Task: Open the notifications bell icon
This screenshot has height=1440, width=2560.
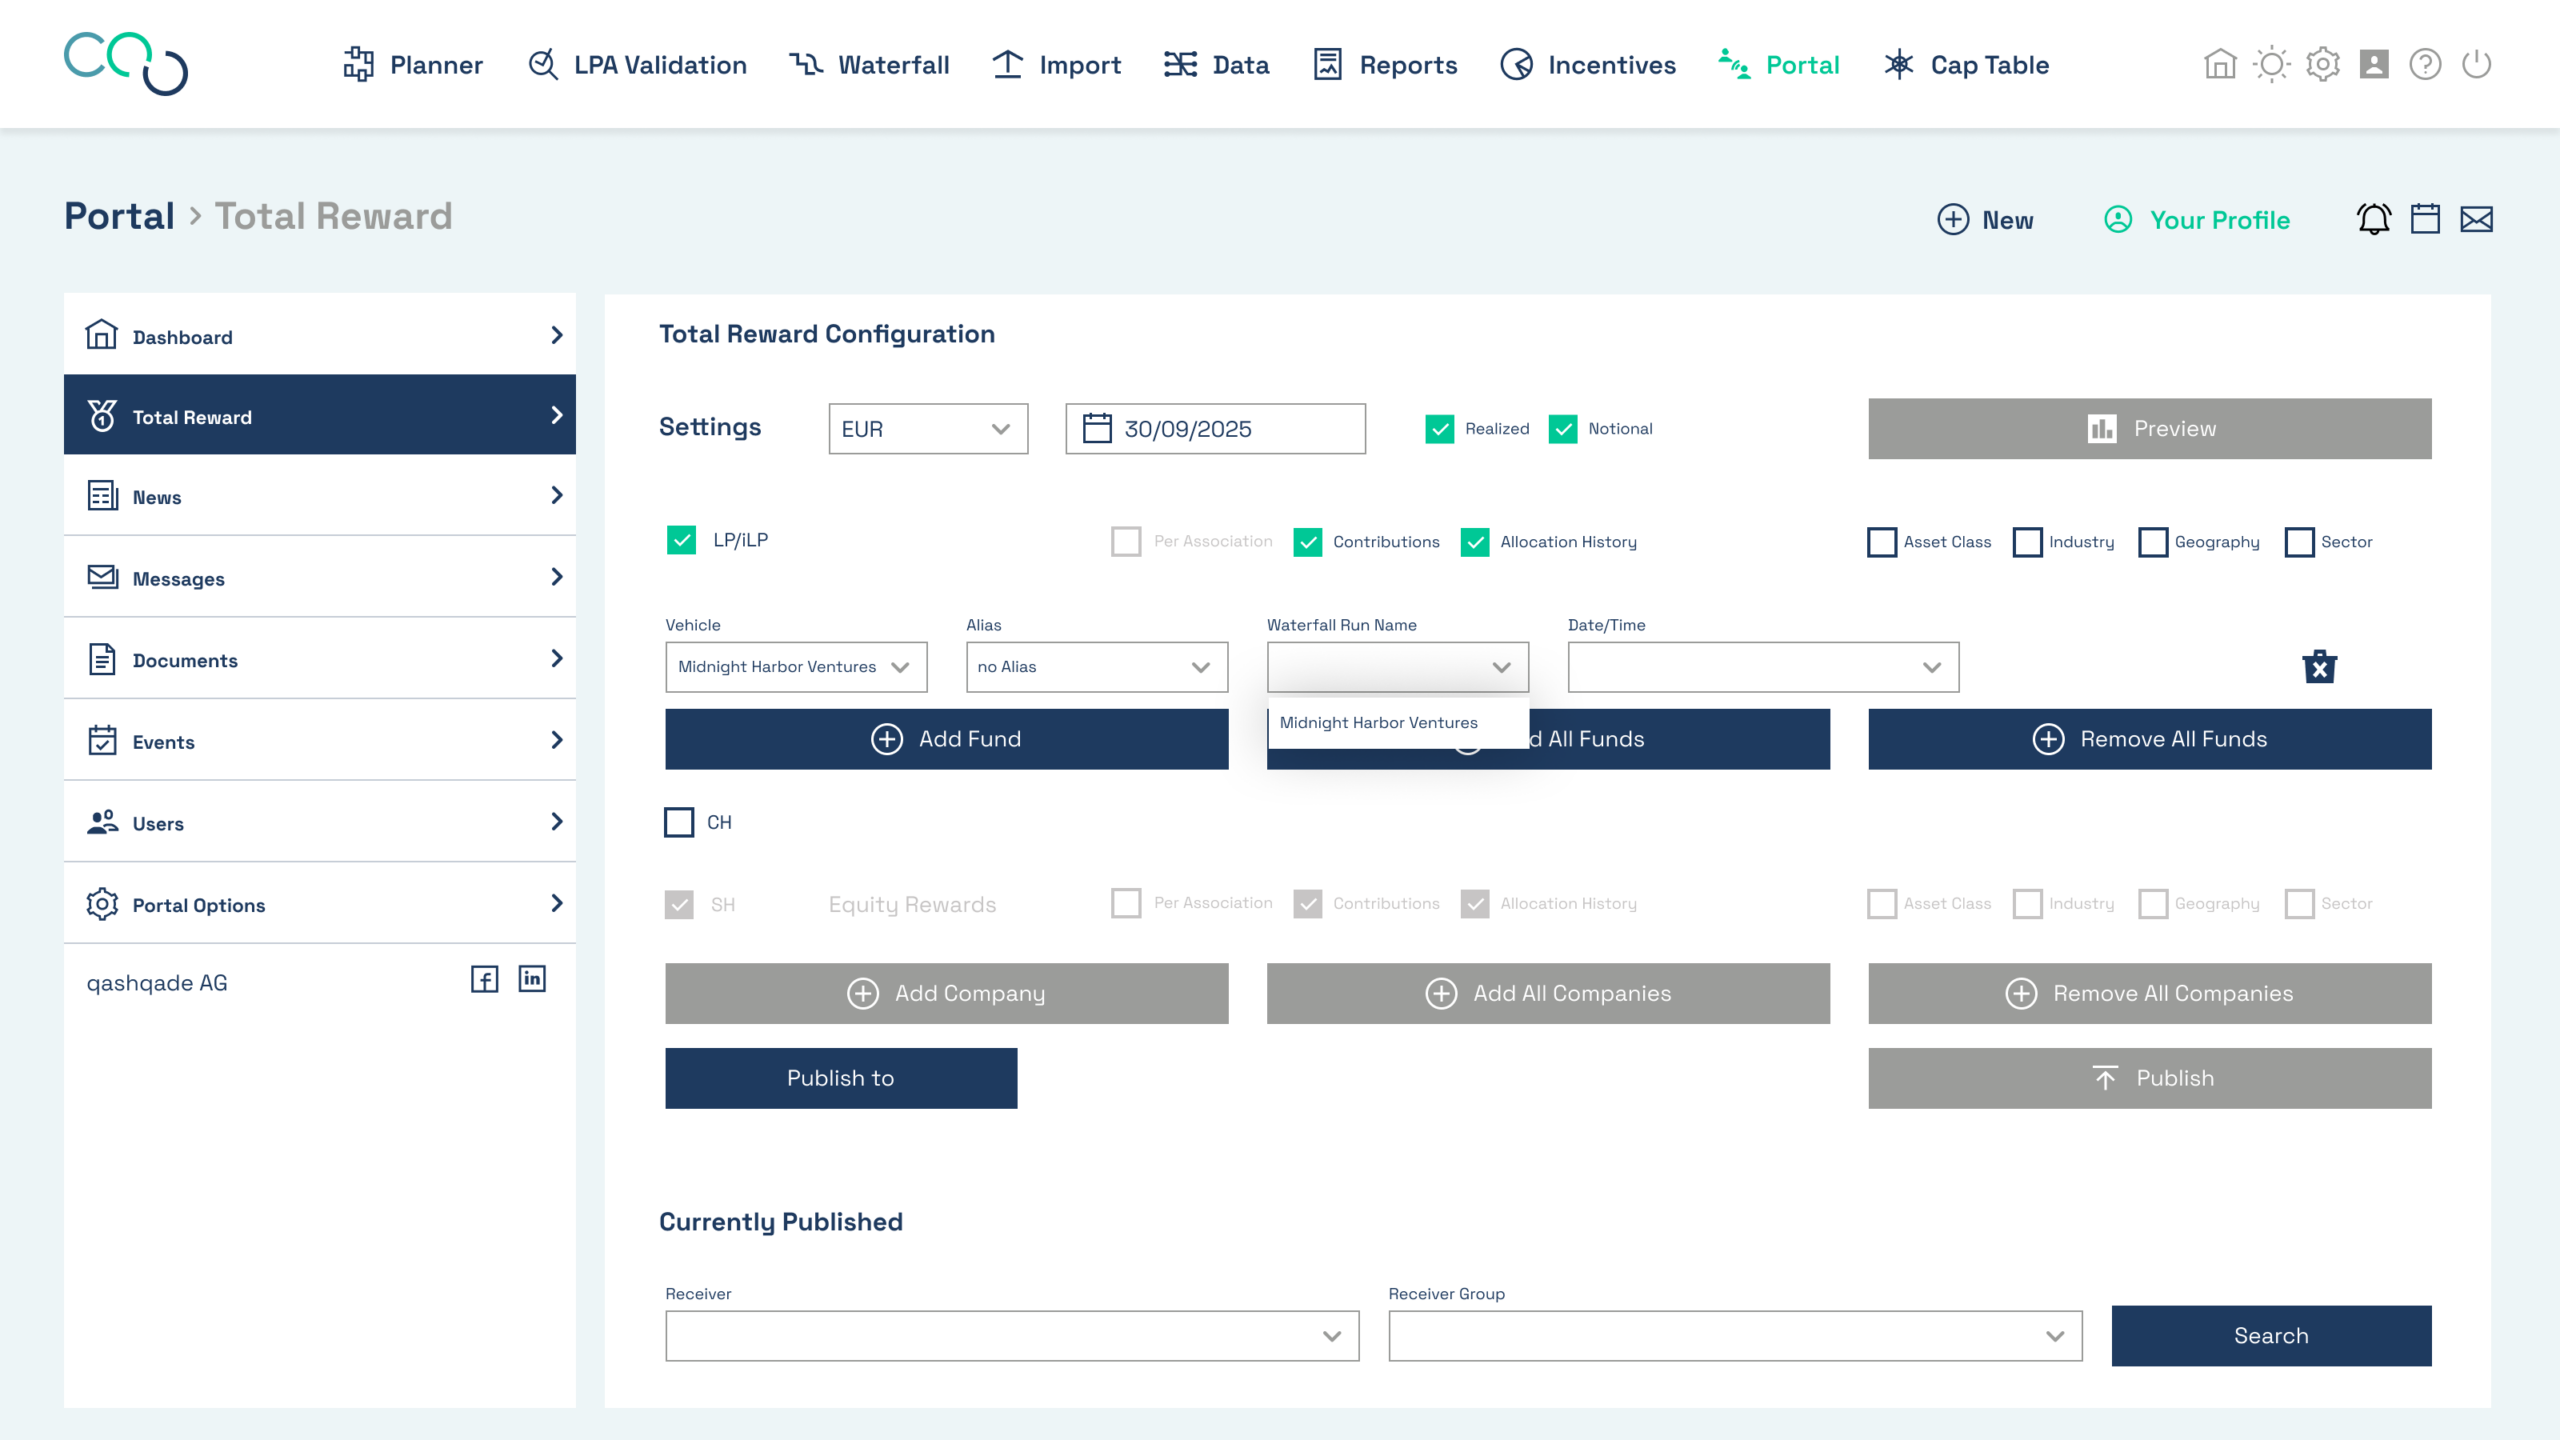Action: [x=2374, y=219]
